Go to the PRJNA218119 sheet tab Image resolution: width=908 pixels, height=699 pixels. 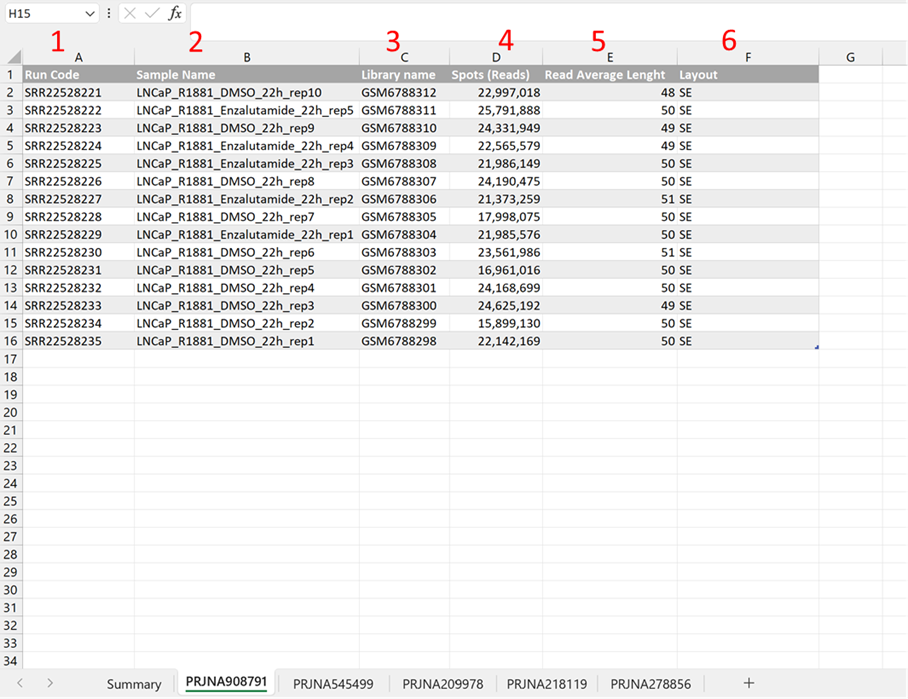click(x=546, y=684)
